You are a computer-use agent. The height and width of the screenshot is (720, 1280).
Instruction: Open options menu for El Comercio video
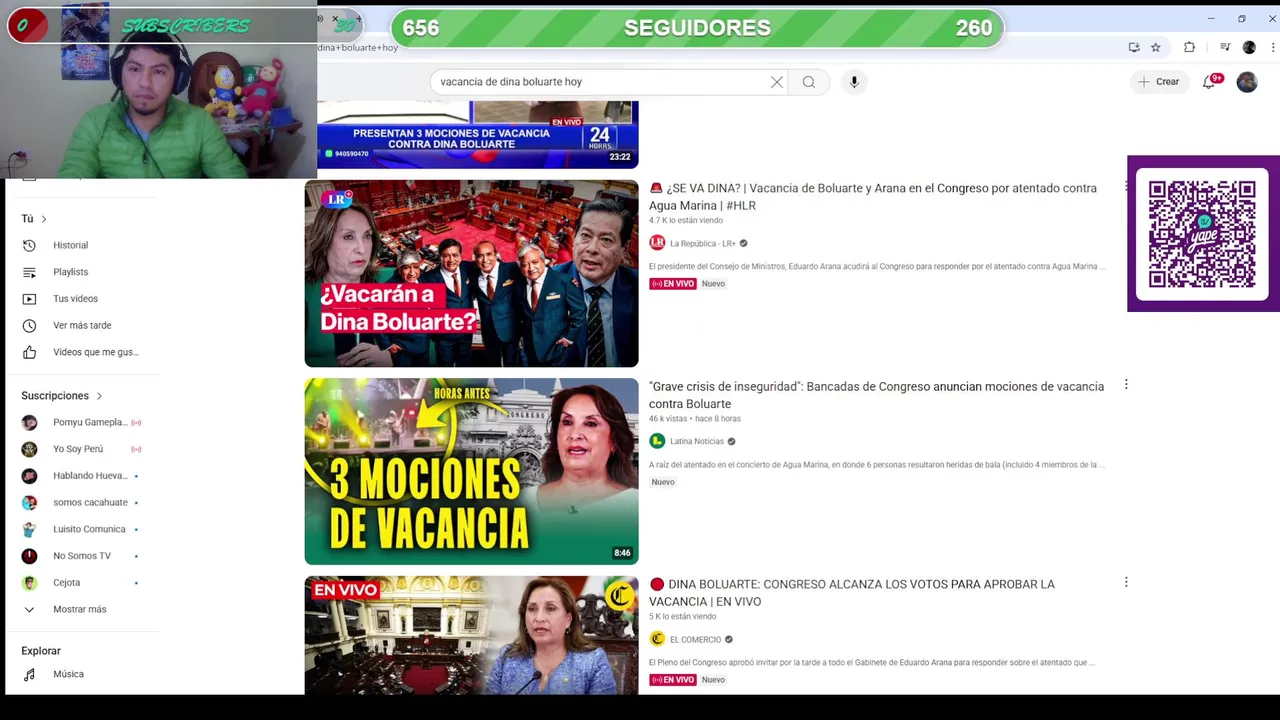[1126, 582]
